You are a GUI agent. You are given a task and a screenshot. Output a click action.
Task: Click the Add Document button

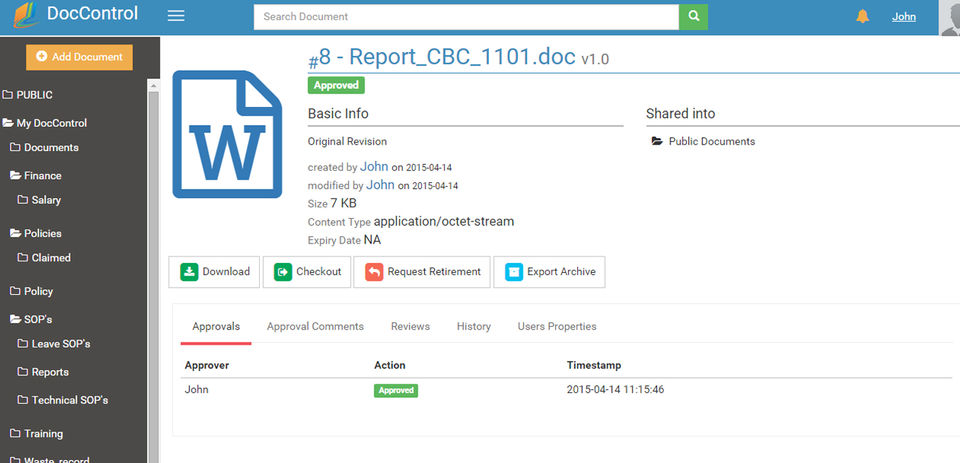pos(79,57)
